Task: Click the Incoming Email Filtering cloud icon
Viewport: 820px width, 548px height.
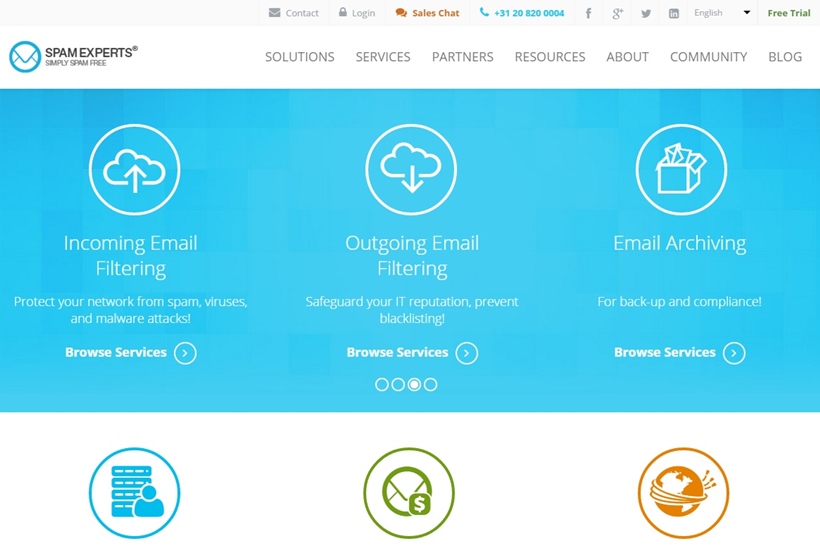Action: [134, 169]
